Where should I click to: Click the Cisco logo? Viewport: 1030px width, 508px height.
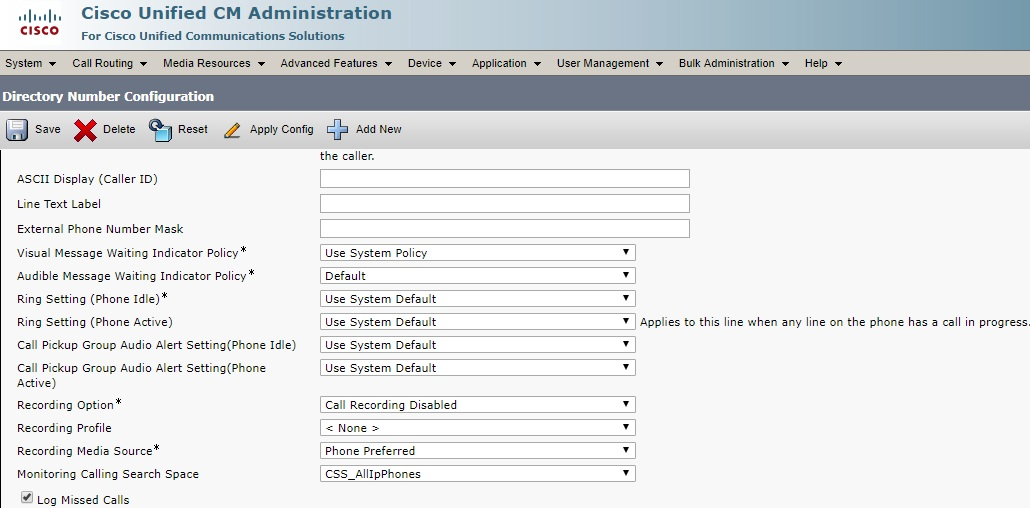39,22
